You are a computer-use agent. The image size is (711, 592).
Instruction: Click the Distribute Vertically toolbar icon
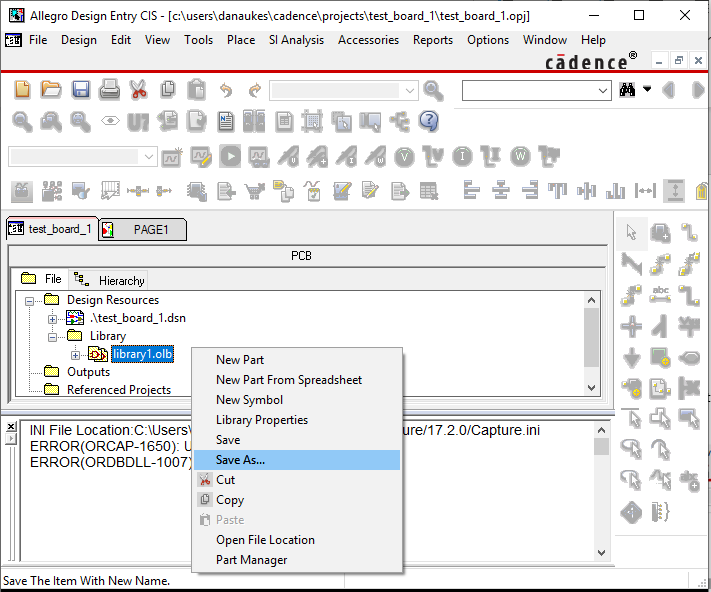click(675, 190)
